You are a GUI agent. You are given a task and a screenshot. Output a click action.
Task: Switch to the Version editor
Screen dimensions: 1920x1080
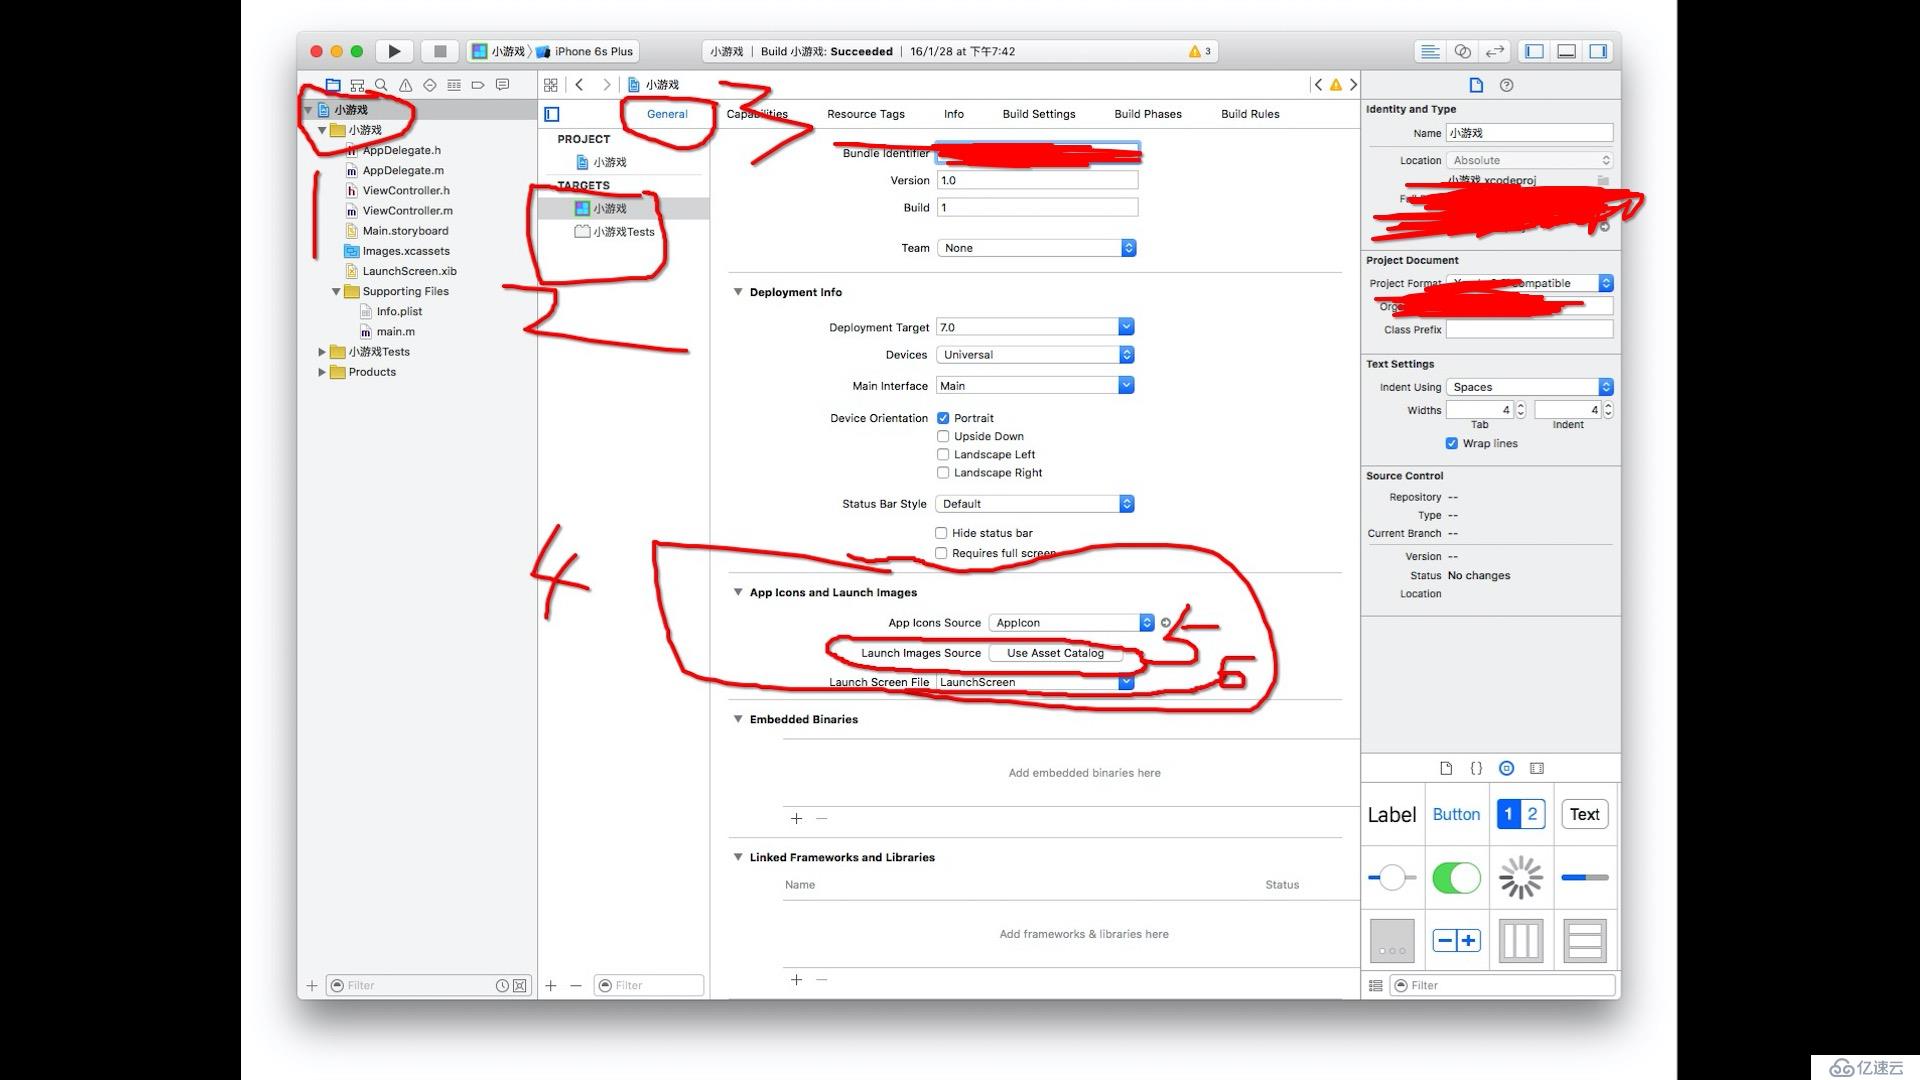pyautogui.click(x=1495, y=51)
